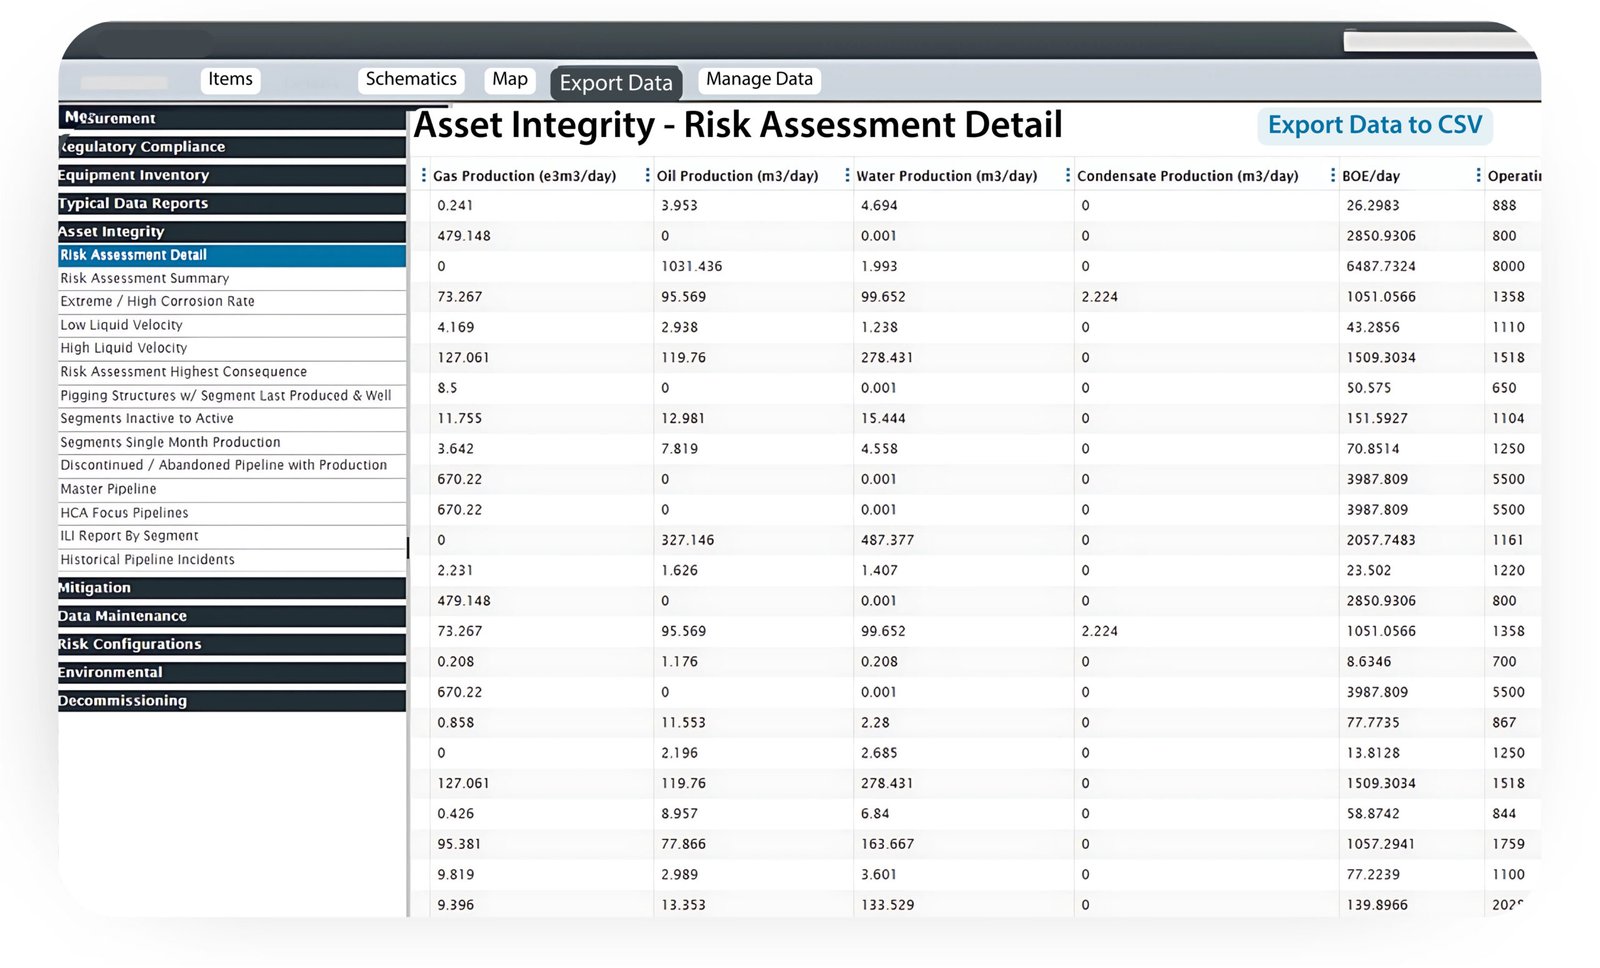Click the kebab icon before Gas Production header

coord(423,175)
